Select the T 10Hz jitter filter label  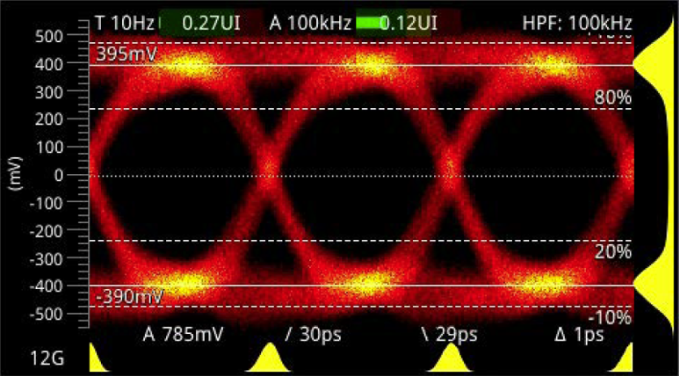point(124,23)
